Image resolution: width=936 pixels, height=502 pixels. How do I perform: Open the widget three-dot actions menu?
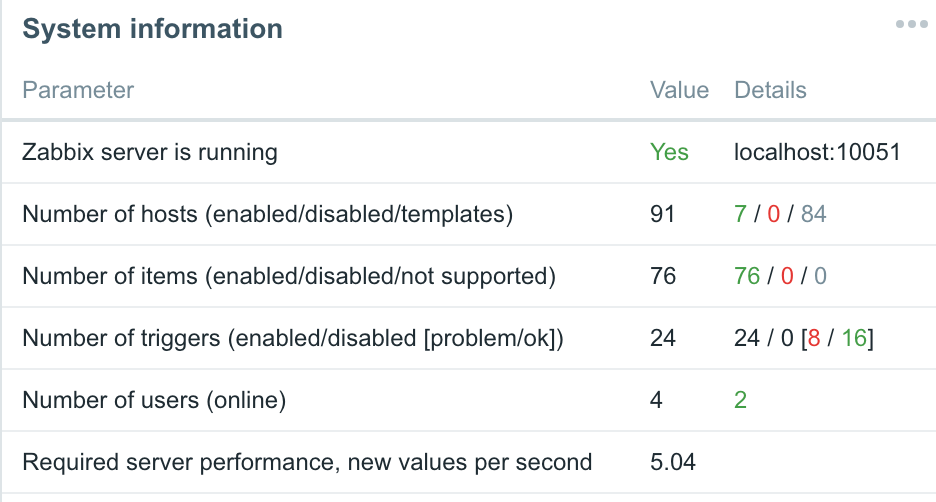(x=912, y=24)
